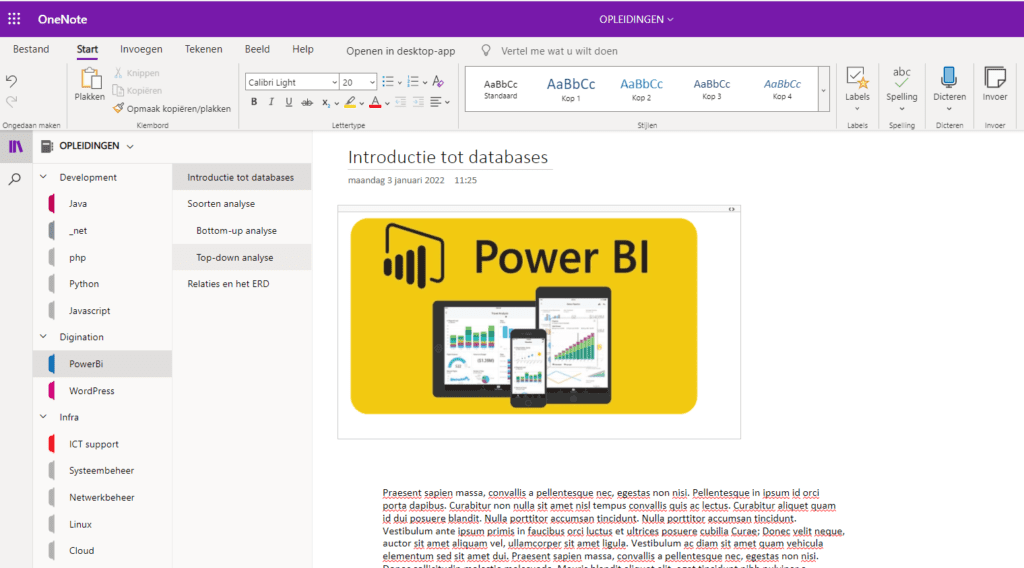Toggle italic formatting
This screenshot has height=568, width=1024.
271,102
